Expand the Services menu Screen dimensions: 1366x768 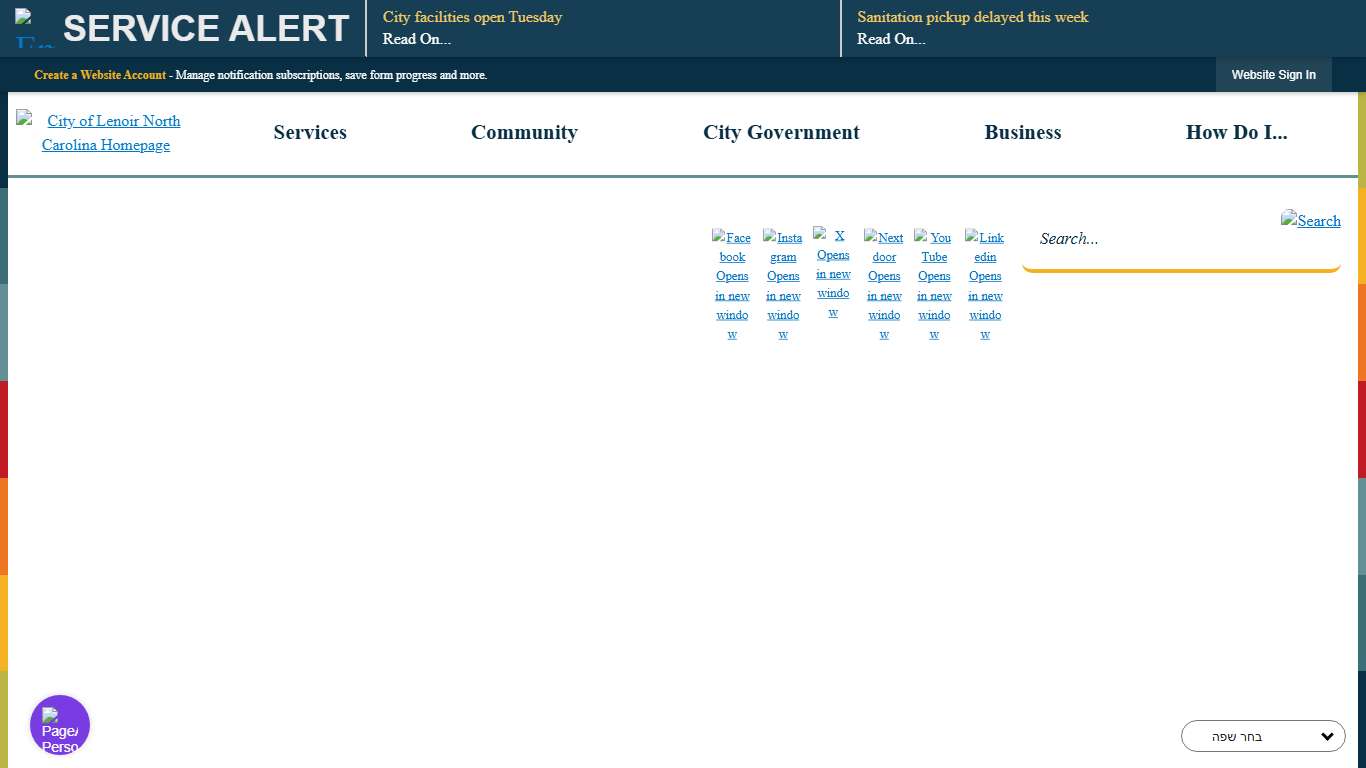[x=310, y=133]
